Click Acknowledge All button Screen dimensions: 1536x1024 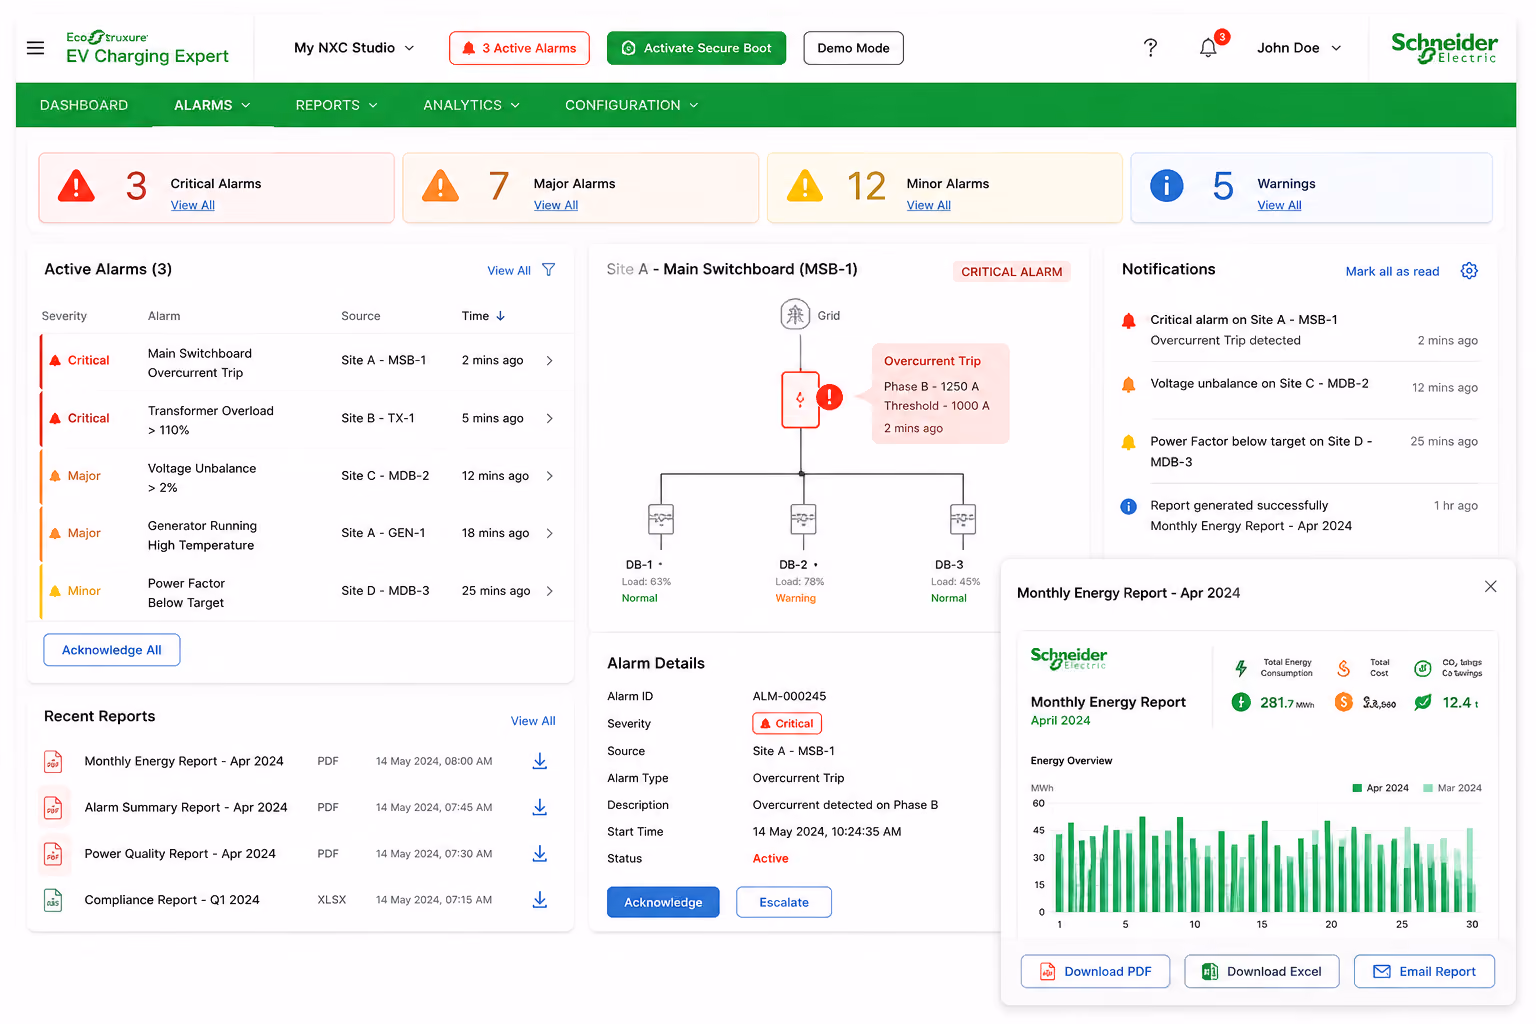coord(112,650)
